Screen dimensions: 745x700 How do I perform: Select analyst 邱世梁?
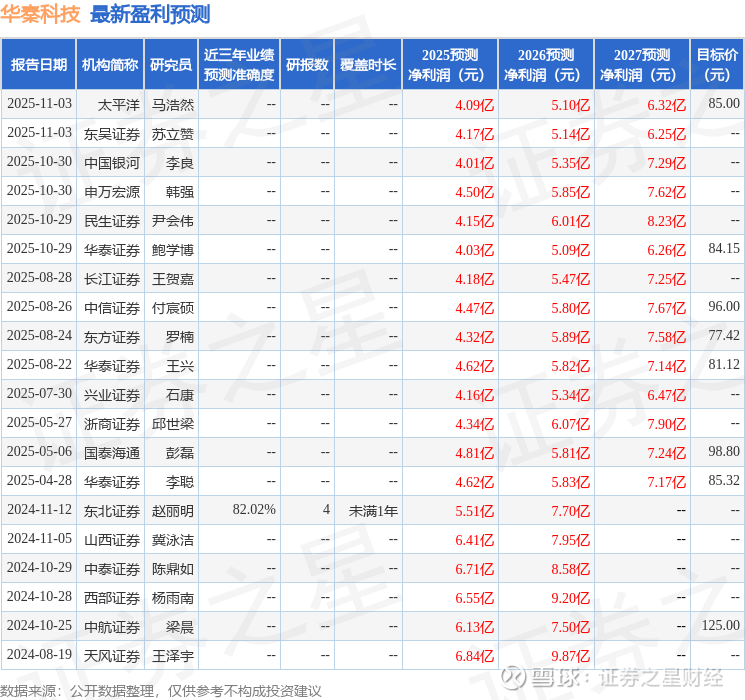tap(172, 424)
